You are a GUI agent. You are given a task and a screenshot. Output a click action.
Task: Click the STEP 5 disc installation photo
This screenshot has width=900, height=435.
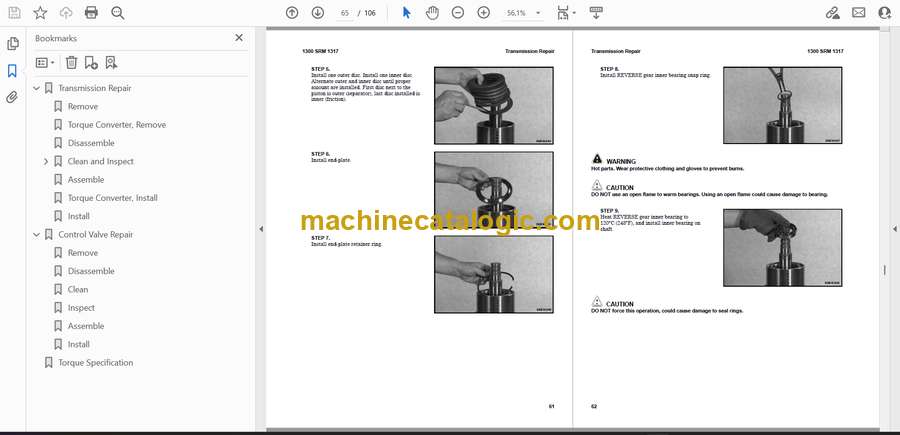[x=494, y=106]
